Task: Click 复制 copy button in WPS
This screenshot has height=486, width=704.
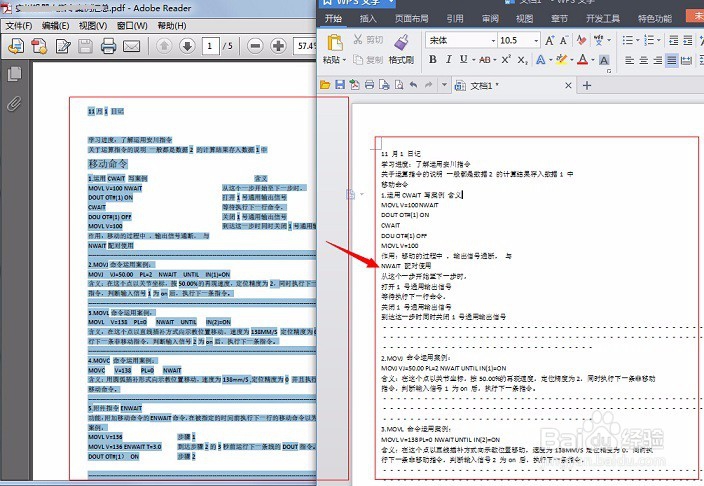Action: (369, 59)
